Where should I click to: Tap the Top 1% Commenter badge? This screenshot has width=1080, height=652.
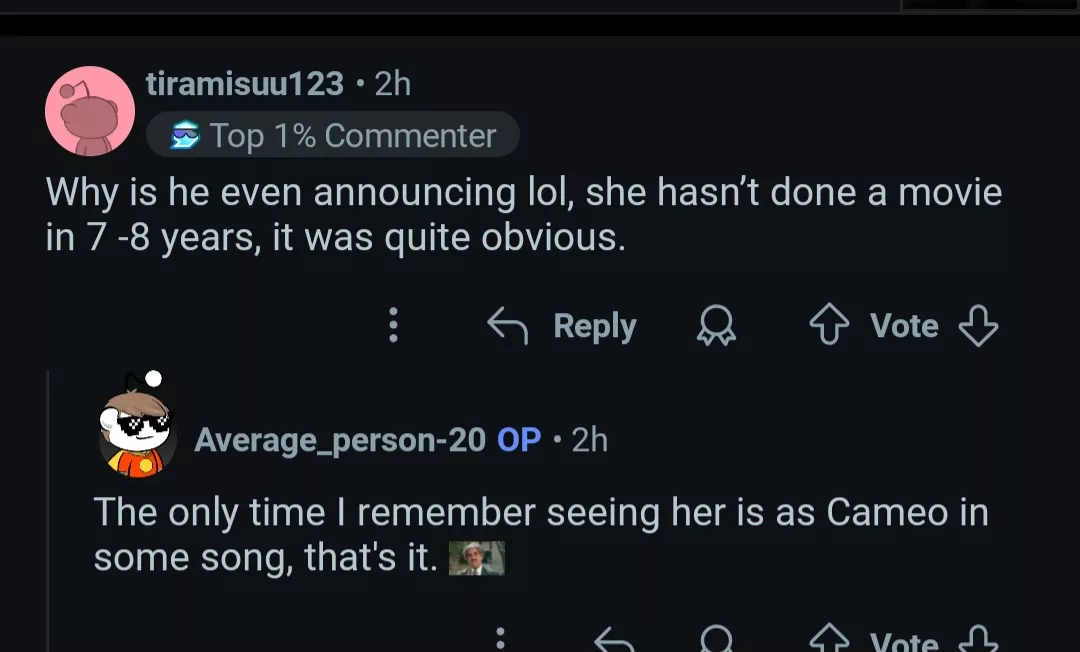tap(333, 135)
